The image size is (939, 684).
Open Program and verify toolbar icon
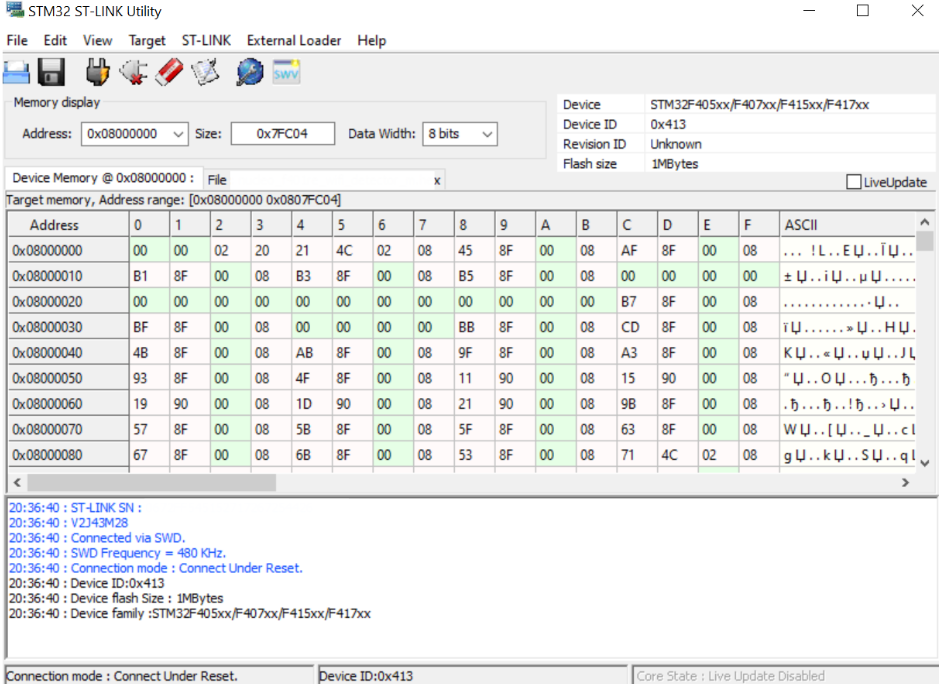point(205,72)
